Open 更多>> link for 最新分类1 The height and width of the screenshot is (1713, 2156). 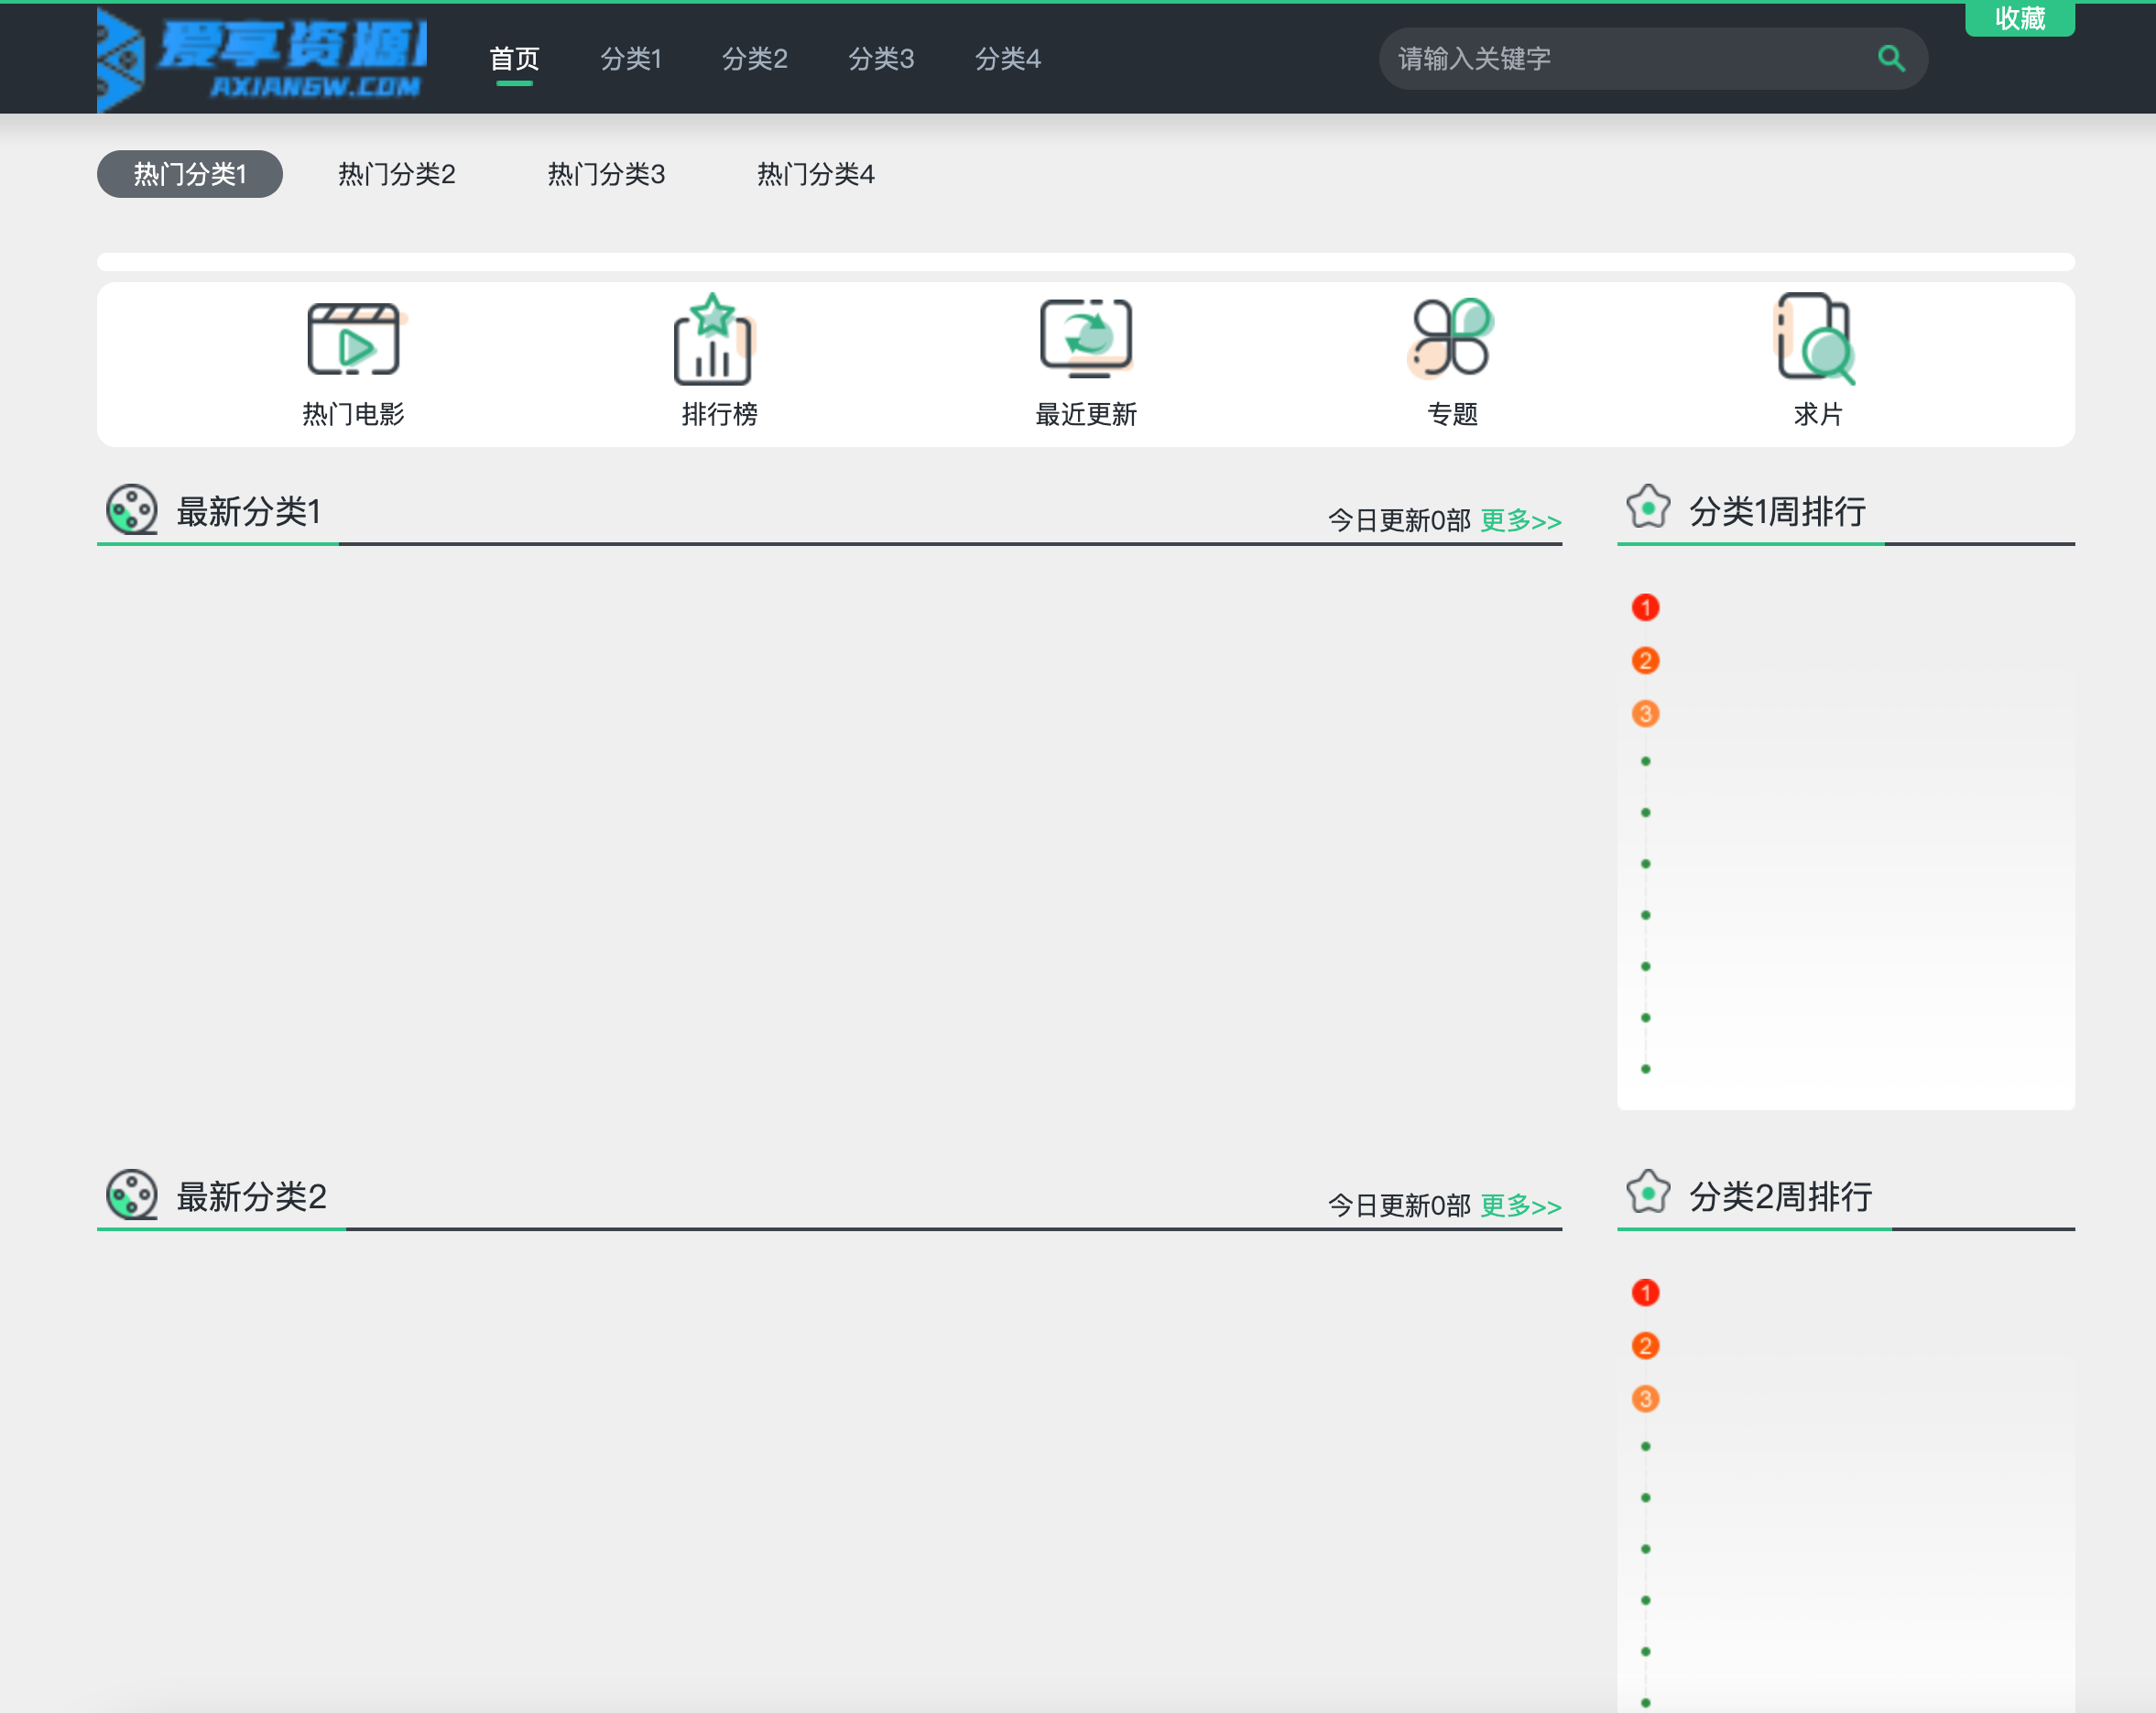pos(1521,520)
